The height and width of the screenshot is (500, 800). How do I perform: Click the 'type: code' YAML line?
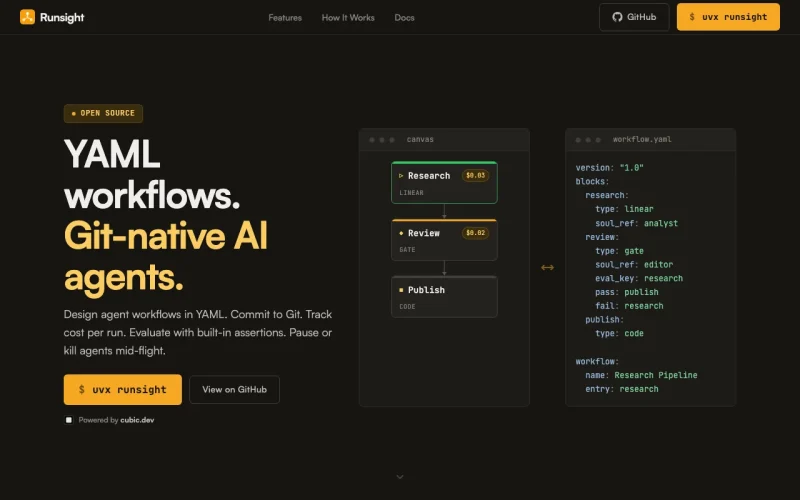pyautogui.click(x=619, y=334)
